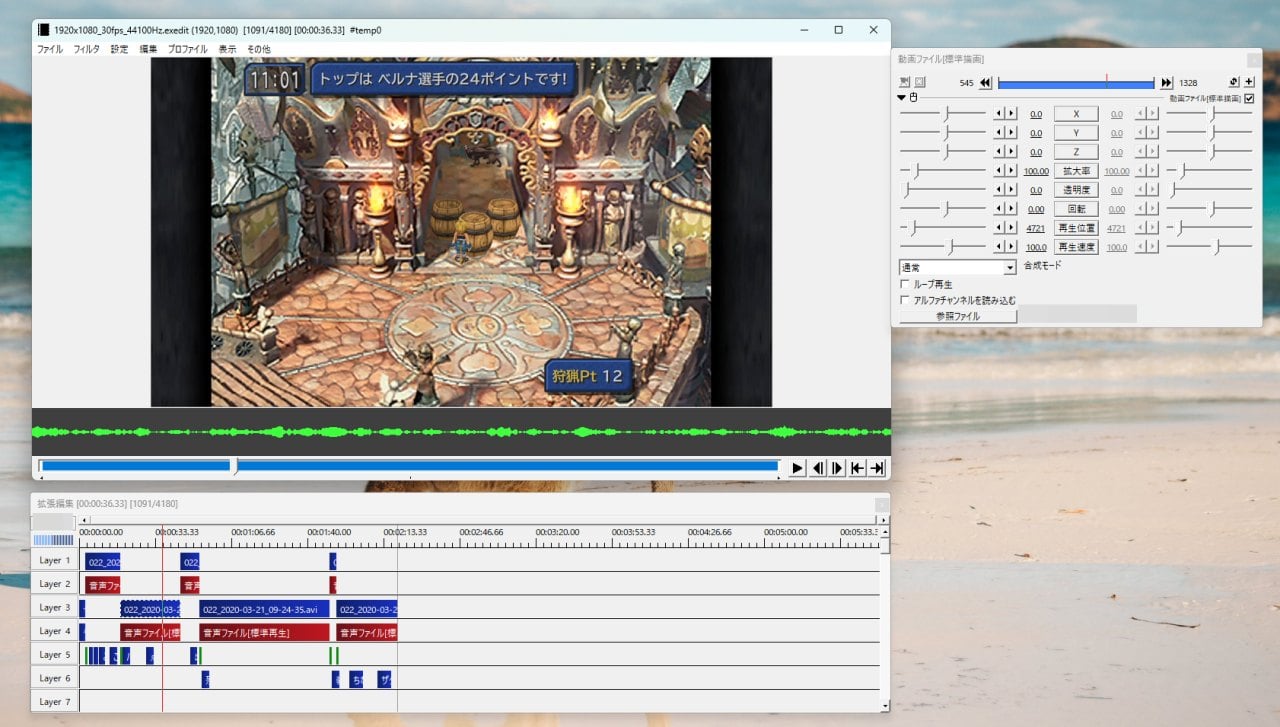Viewport: 1280px width, 727px height.
Task: Toggle Layer 3 visibility button
Action: (55, 607)
